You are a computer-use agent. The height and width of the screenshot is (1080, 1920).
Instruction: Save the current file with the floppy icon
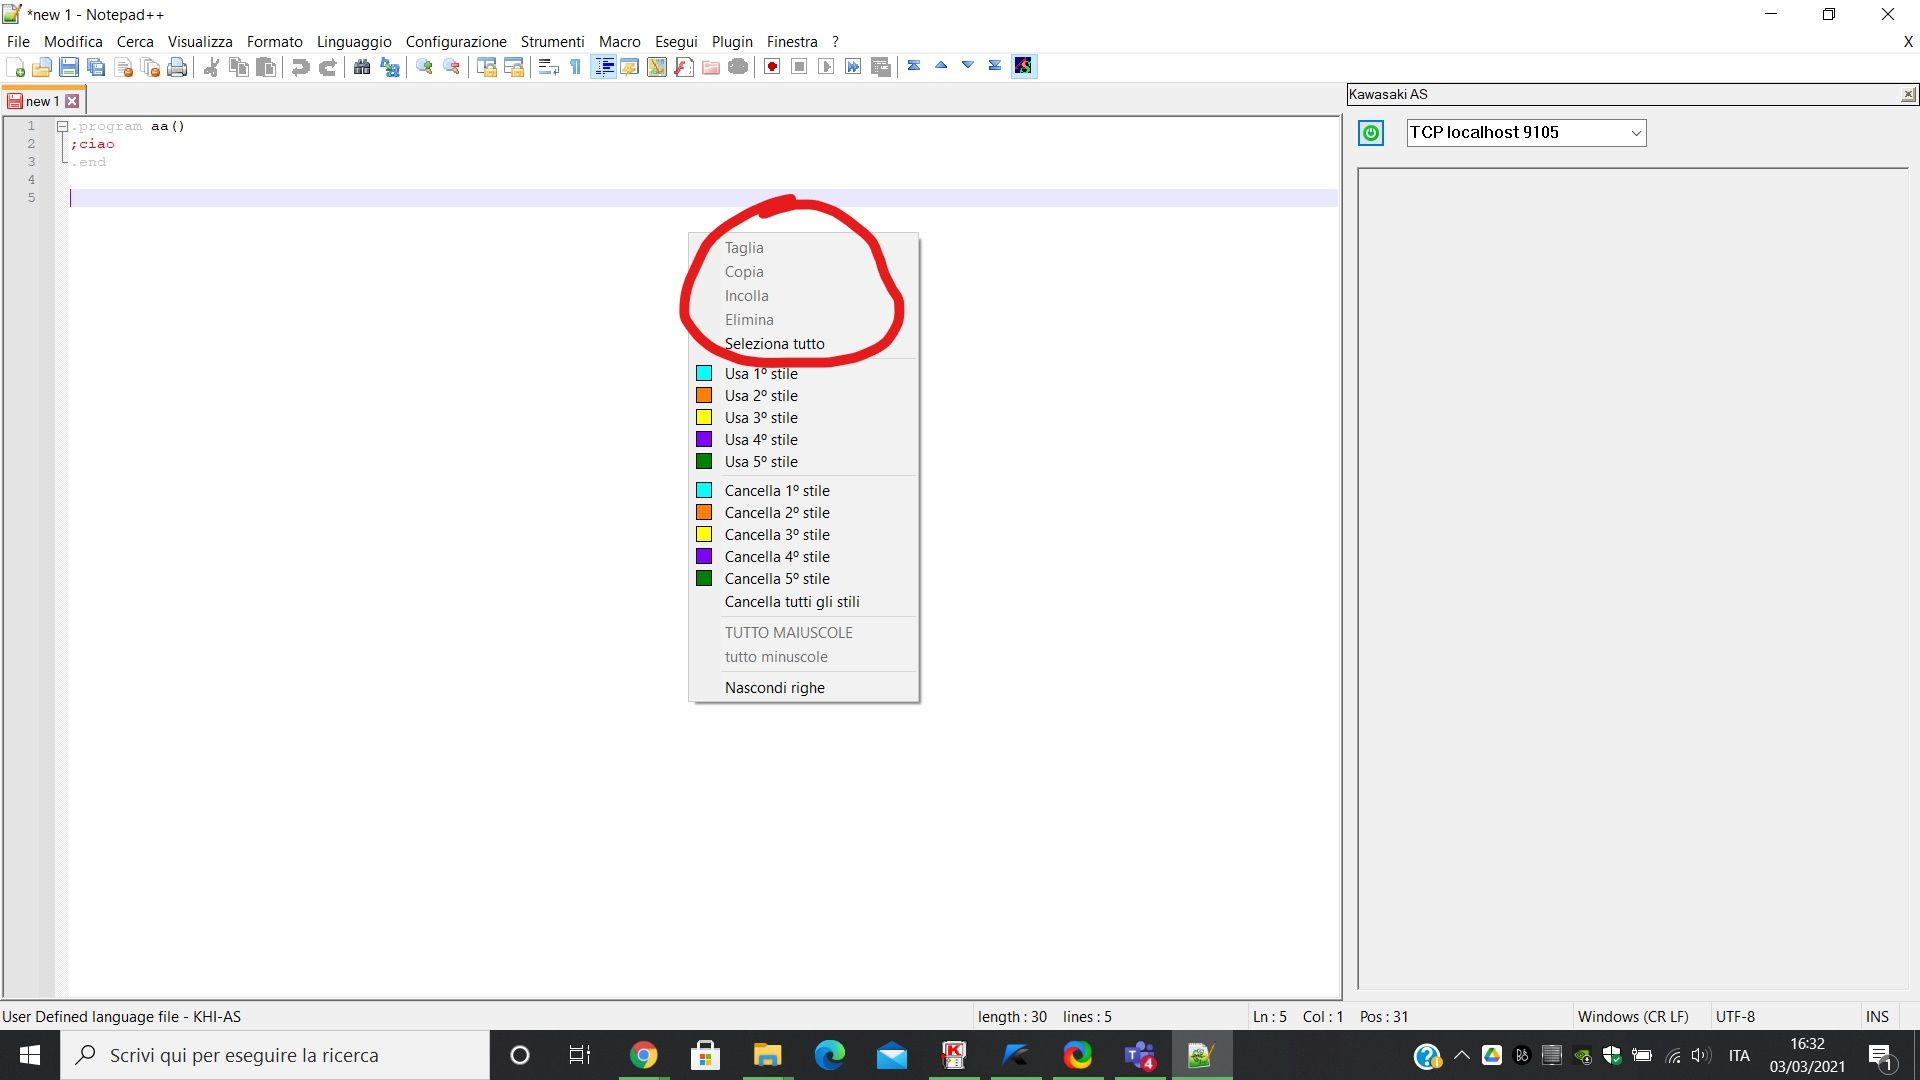coord(69,67)
